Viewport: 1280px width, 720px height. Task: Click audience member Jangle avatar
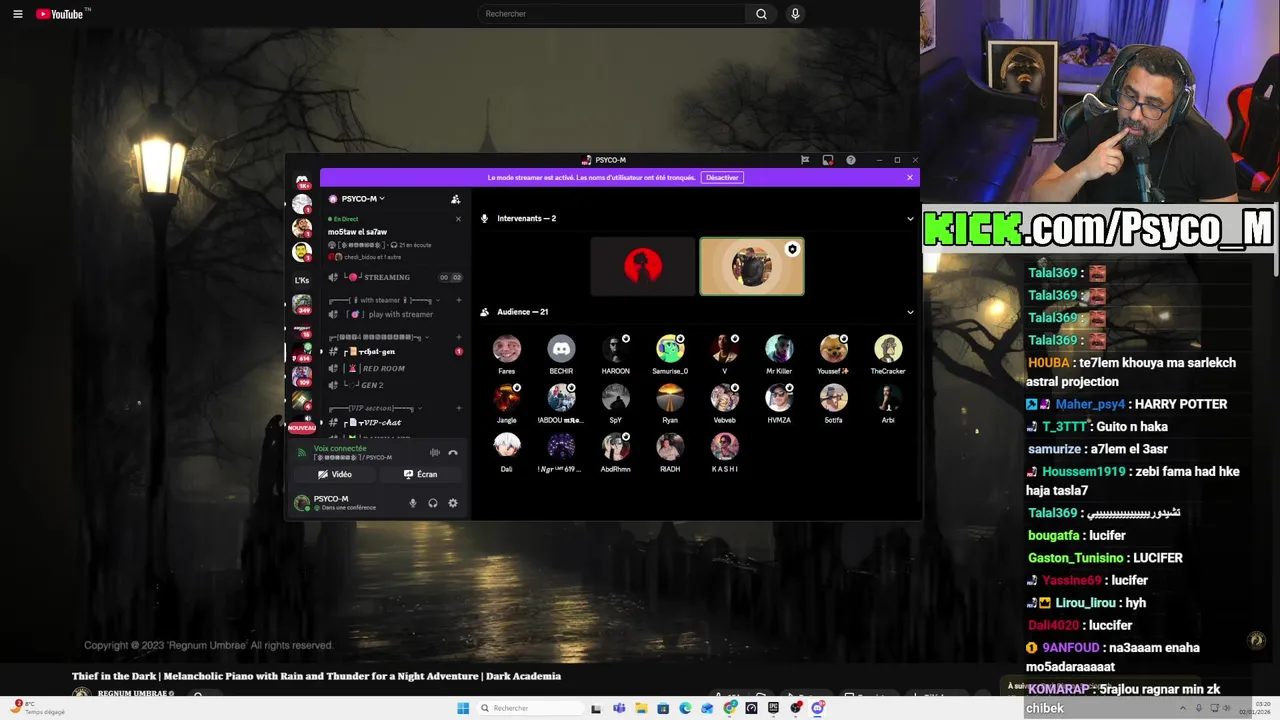click(507, 398)
